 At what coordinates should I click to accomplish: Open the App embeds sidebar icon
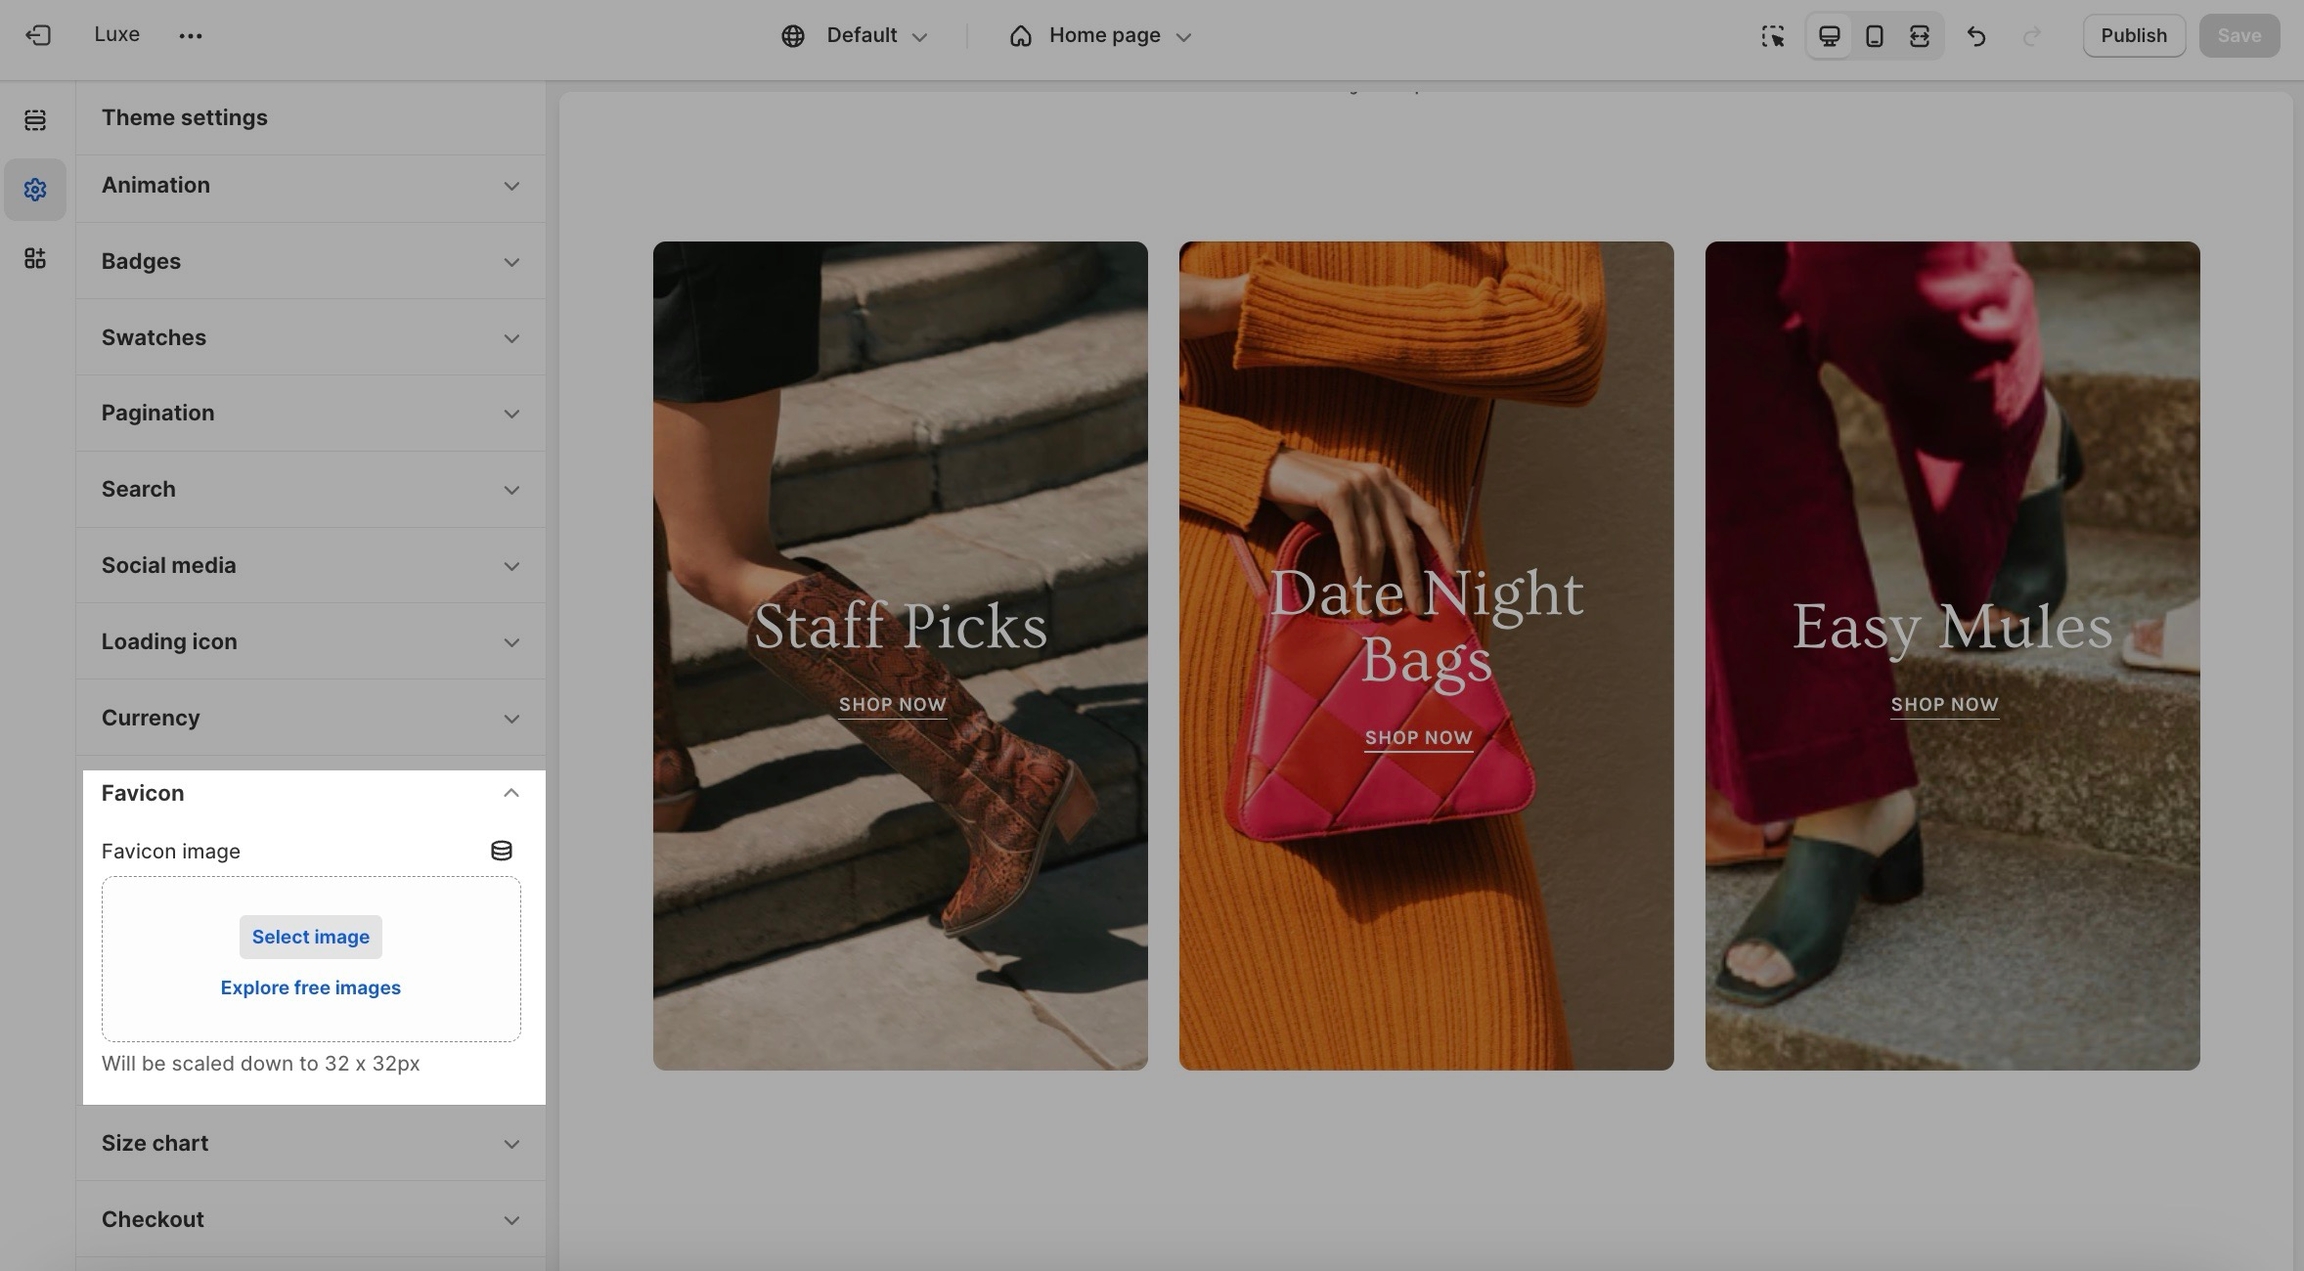[35, 259]
